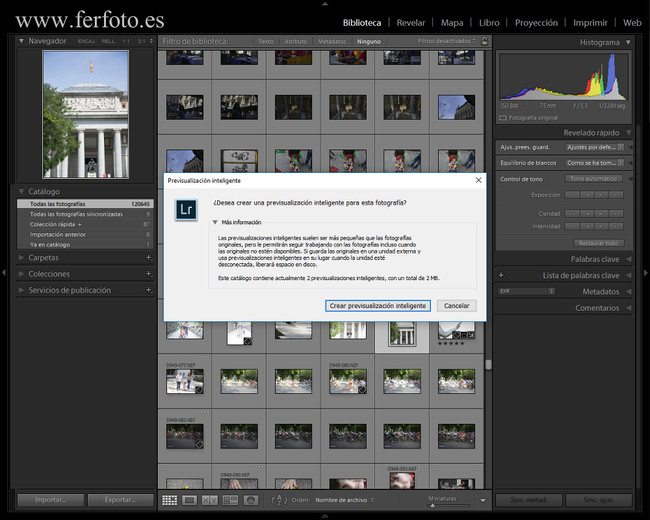Toggle the Fotografía original checkbox

(x=503, y=117)
